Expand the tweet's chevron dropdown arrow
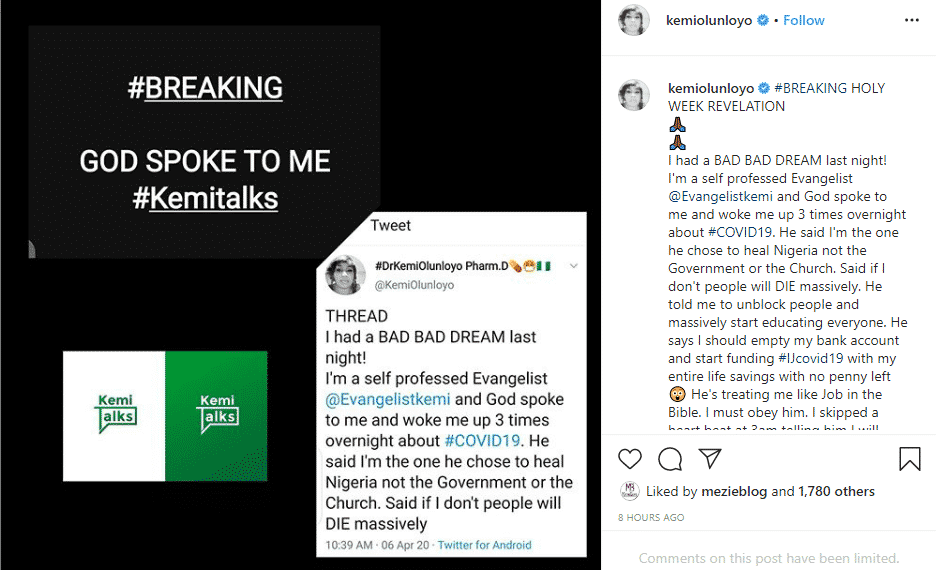936x570 pixels. tap(574, 266)
